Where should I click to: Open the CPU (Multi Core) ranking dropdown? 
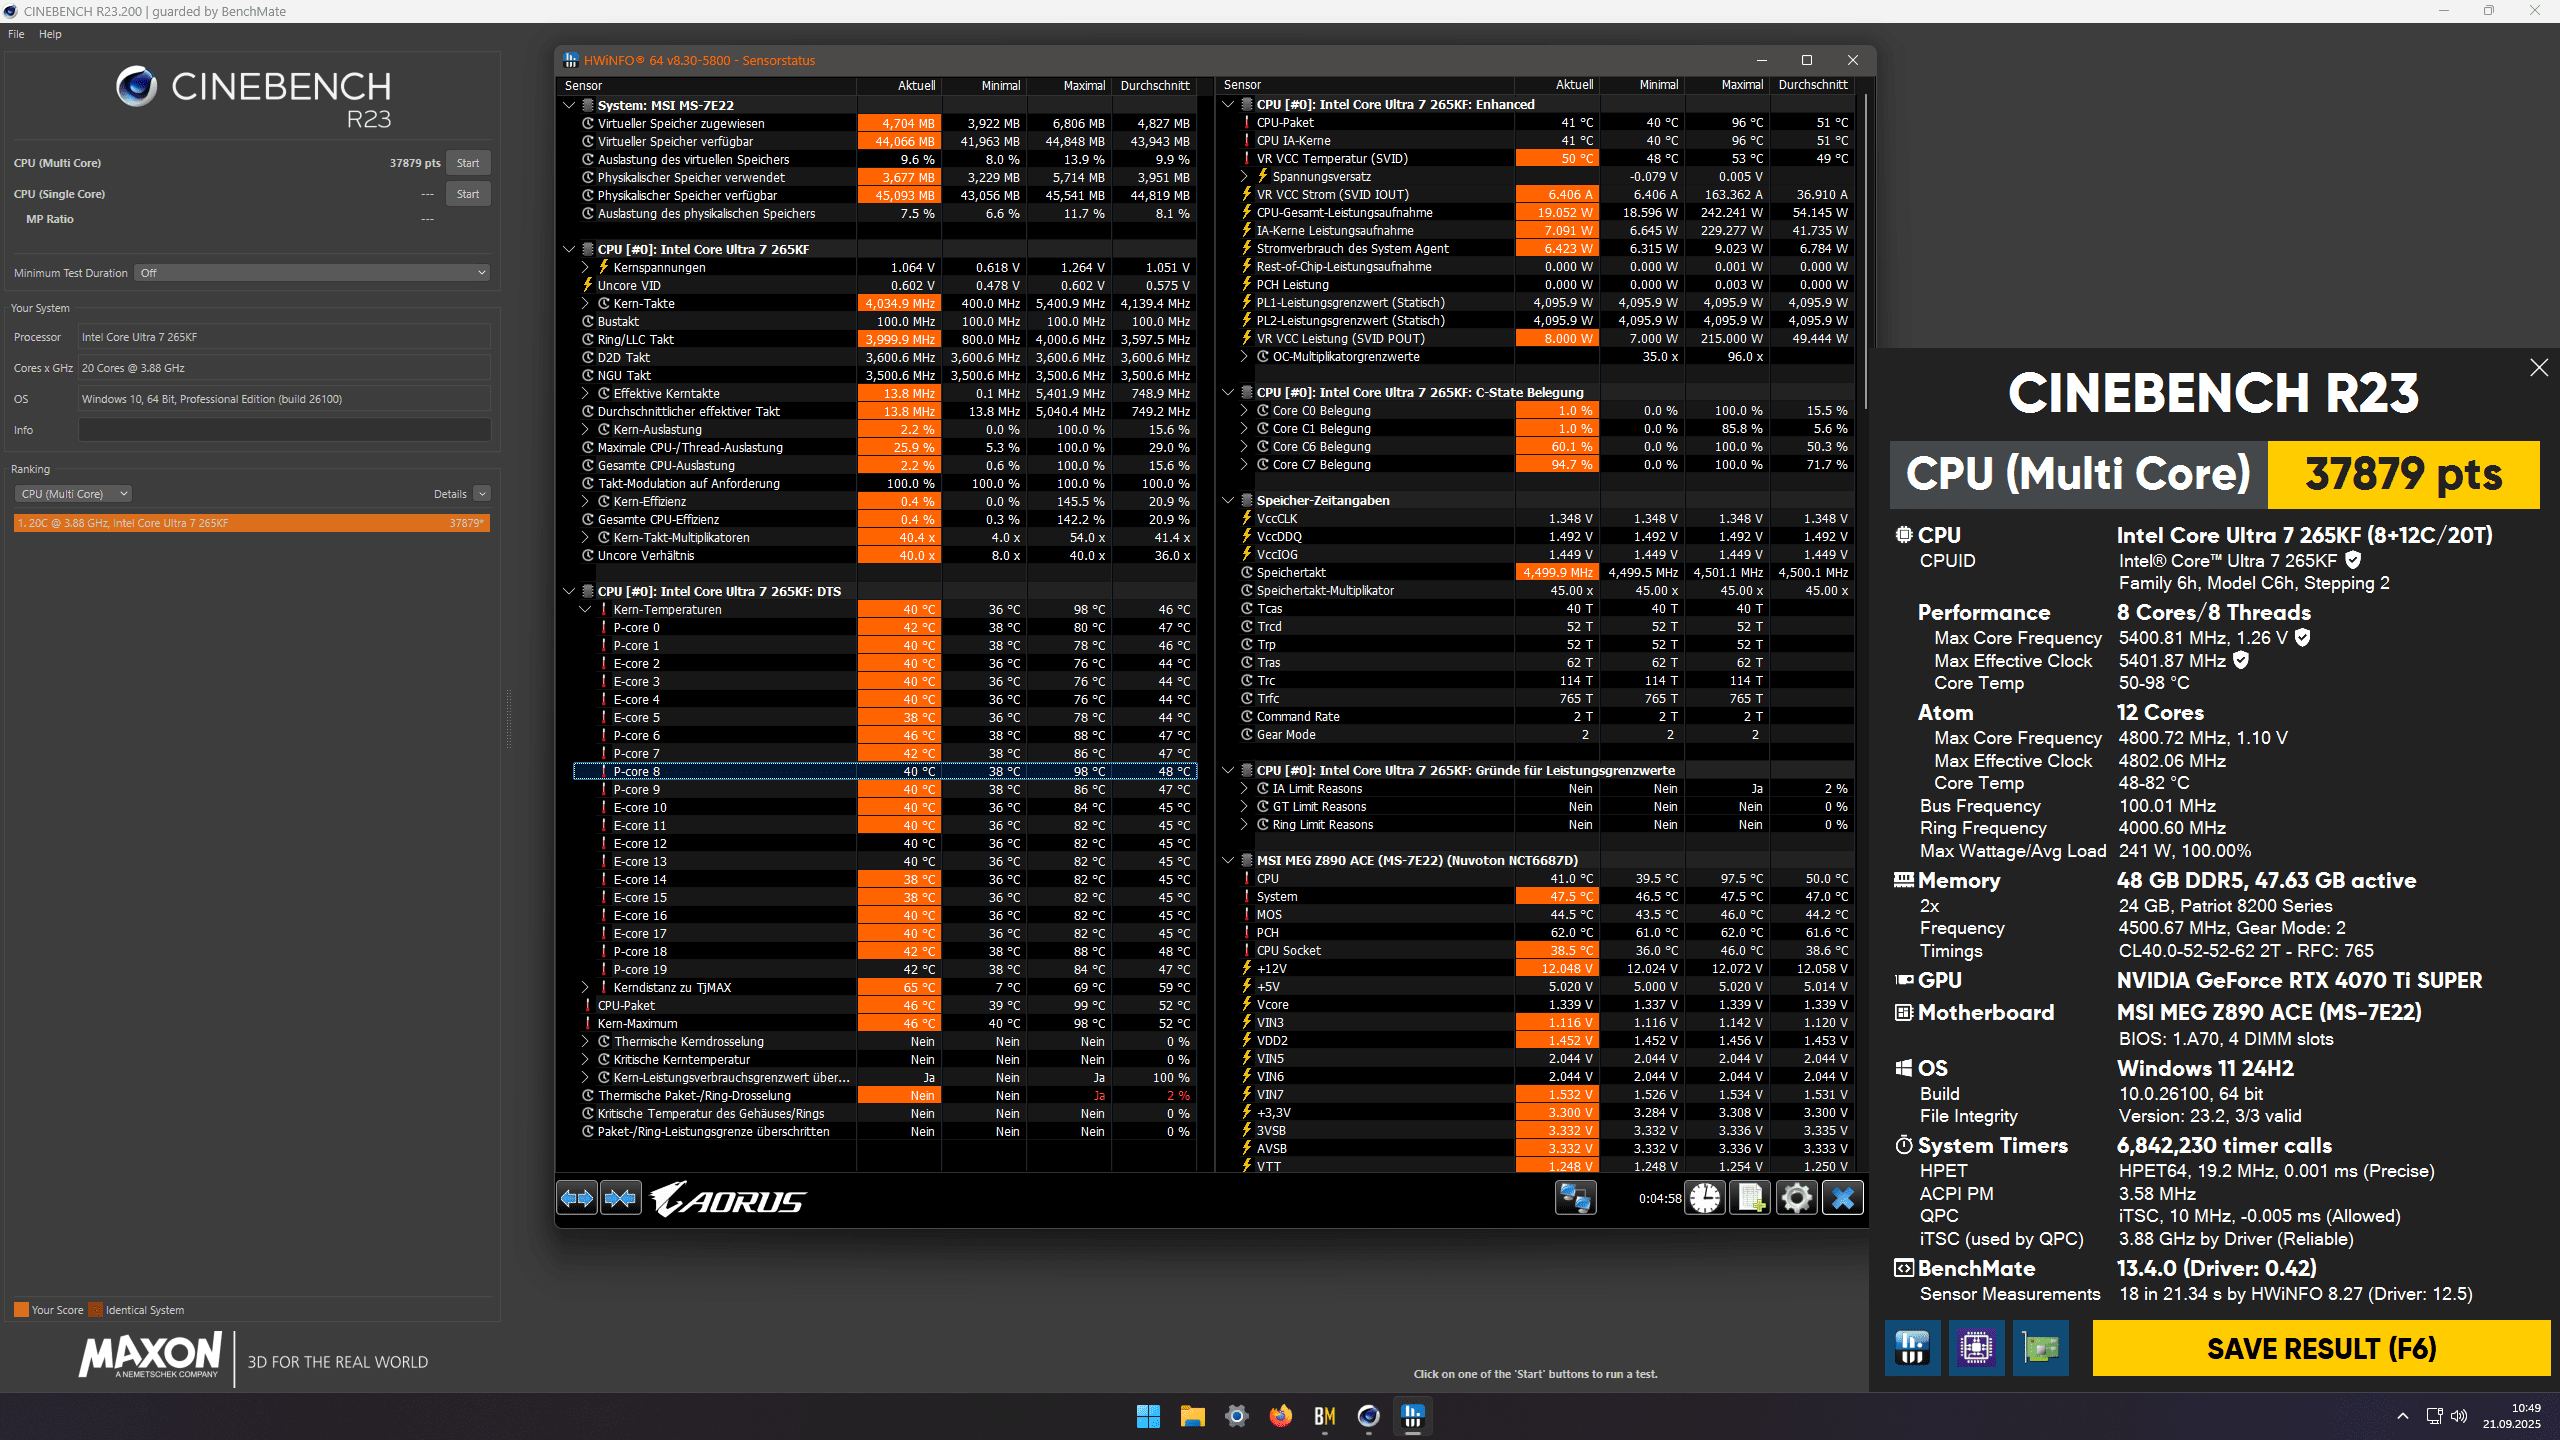coord(73,494)
